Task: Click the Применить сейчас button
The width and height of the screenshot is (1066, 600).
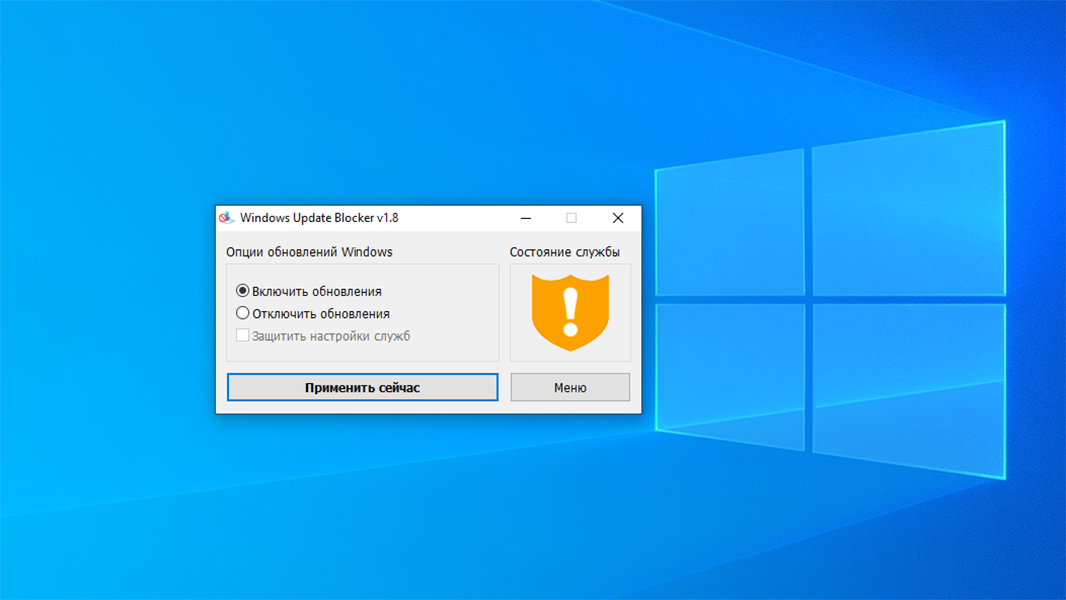Action: pyautogui.click(x=362, y=387)
